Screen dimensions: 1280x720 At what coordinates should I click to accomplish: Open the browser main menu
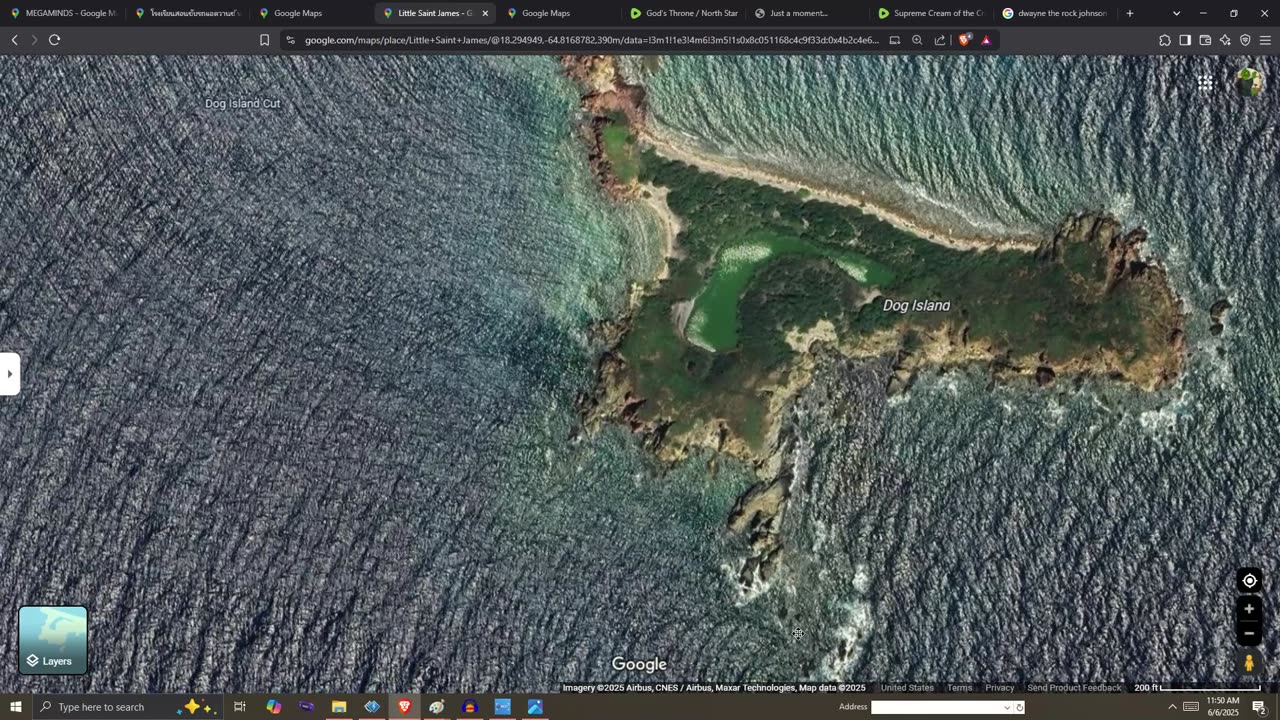(x=1265, y=40)
